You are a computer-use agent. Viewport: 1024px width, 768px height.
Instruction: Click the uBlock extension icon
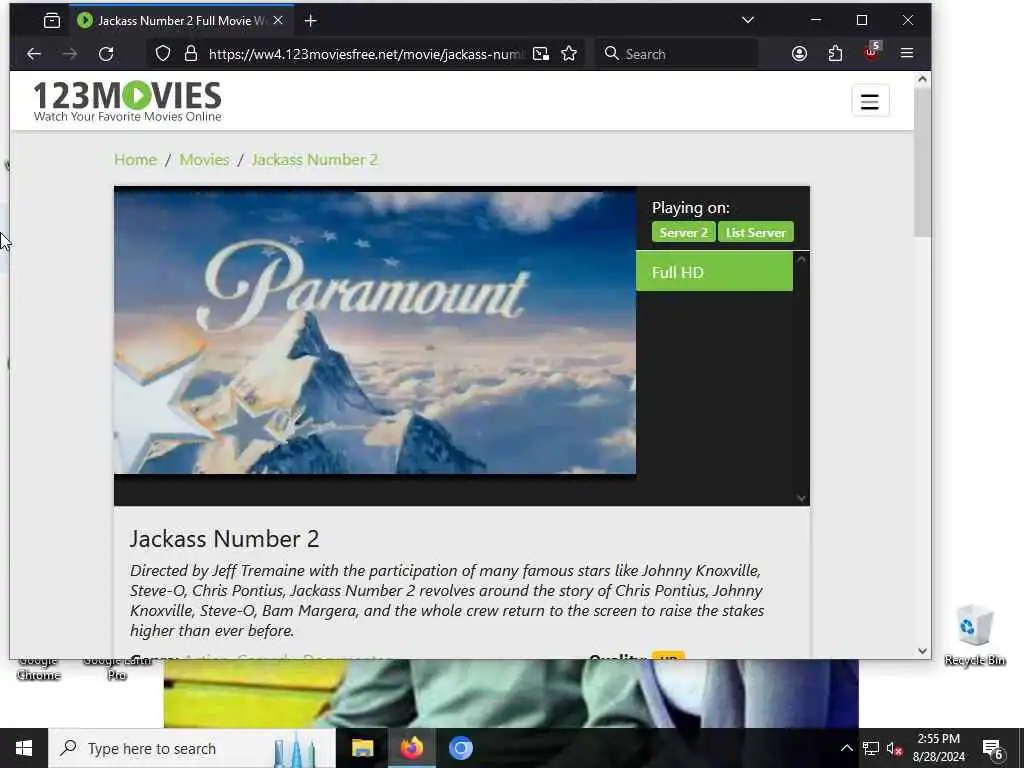(x=871, y=52)
